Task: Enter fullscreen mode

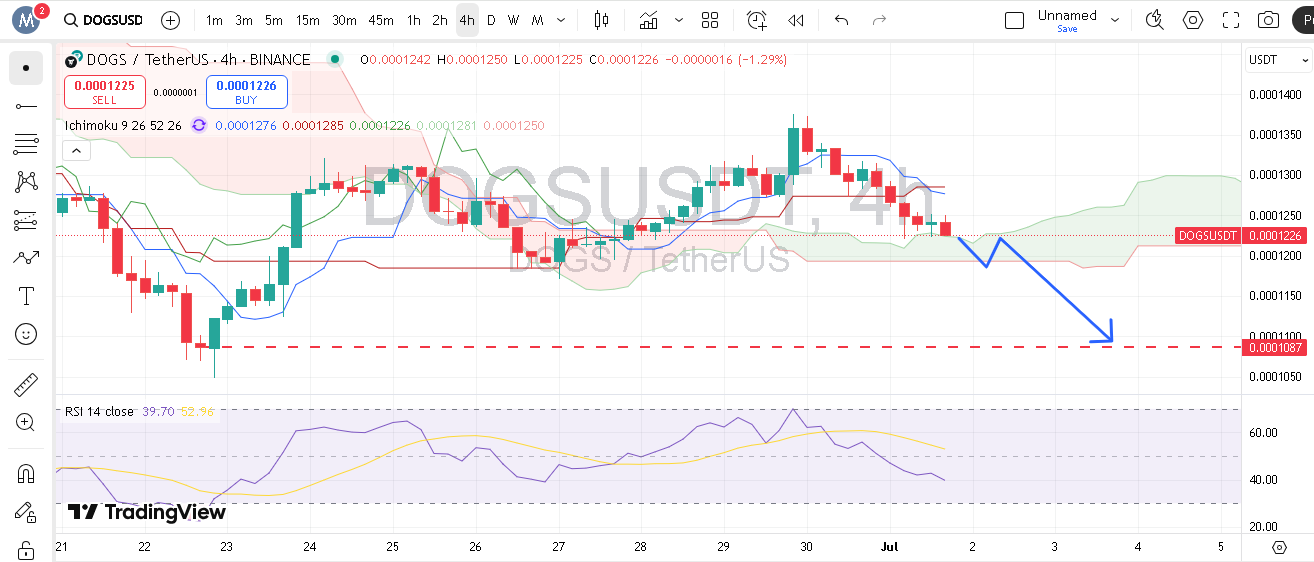Action: [x=1231, y=20]
